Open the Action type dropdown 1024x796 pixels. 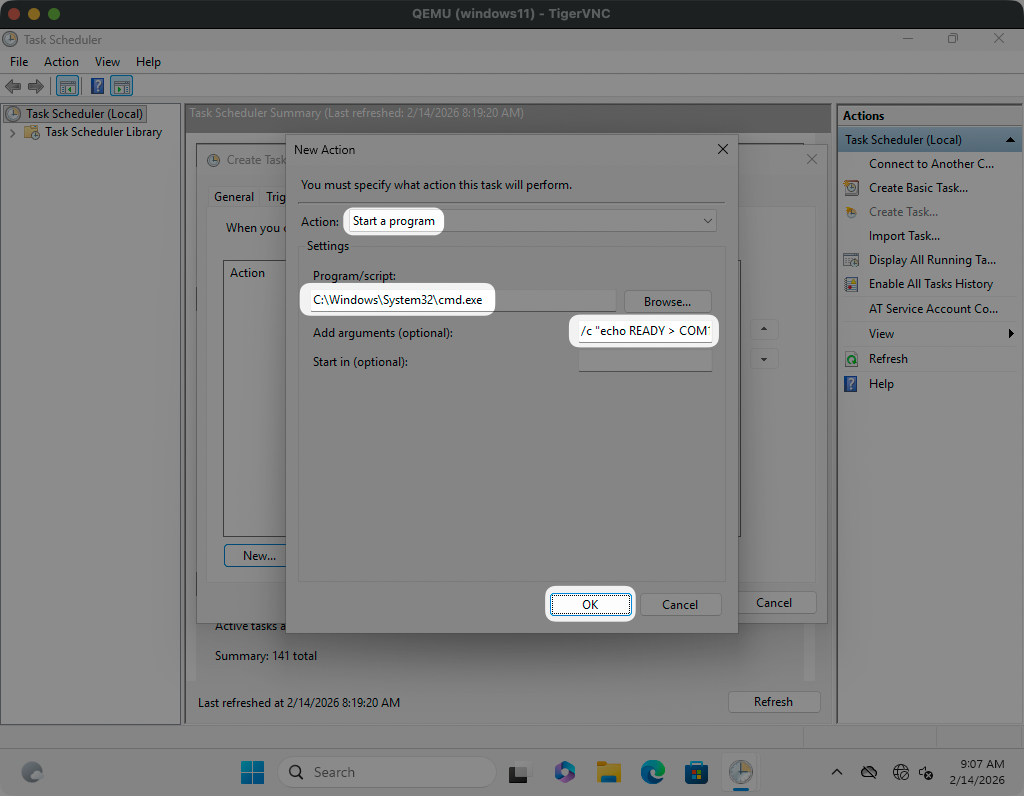click(530, 221)
